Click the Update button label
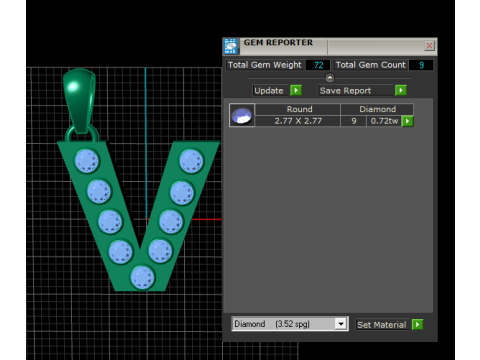The image size is (480, 360). click(271, 91)
